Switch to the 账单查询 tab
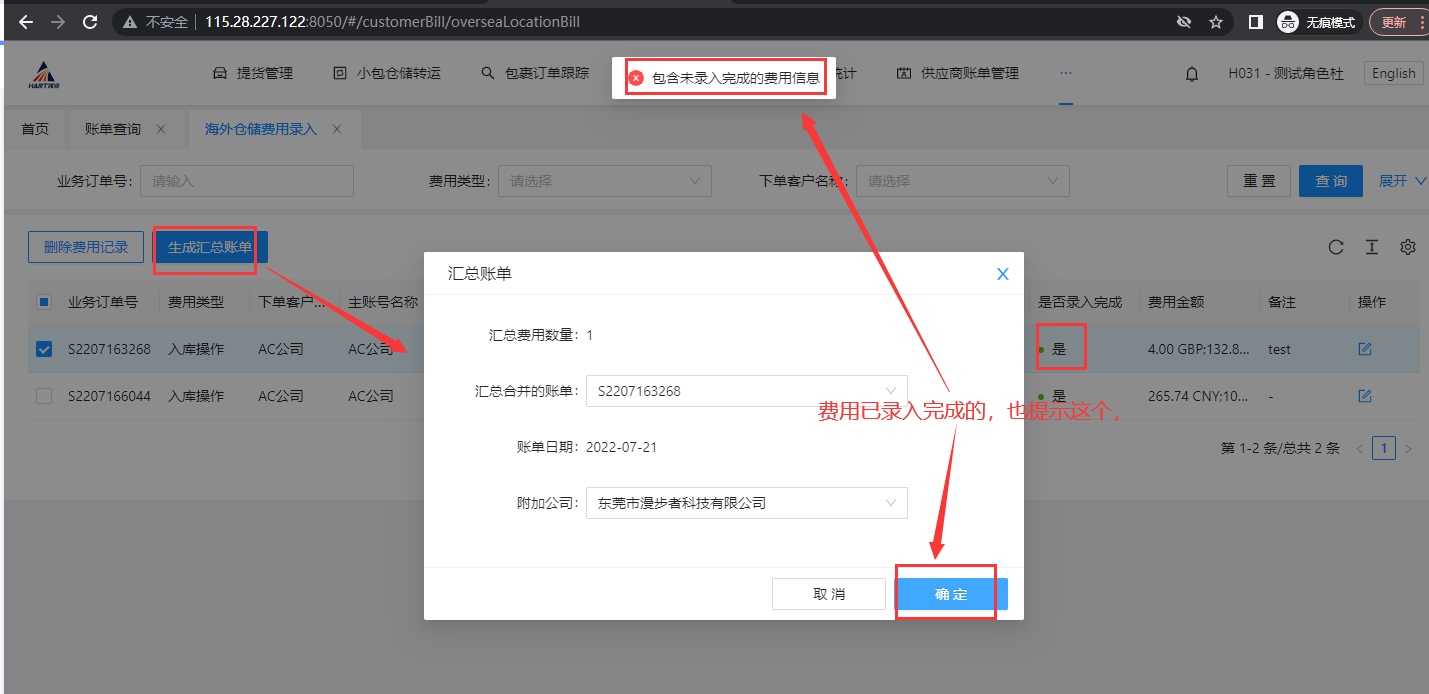This screenshot has width=1429, height=694. tap(112, 129)
